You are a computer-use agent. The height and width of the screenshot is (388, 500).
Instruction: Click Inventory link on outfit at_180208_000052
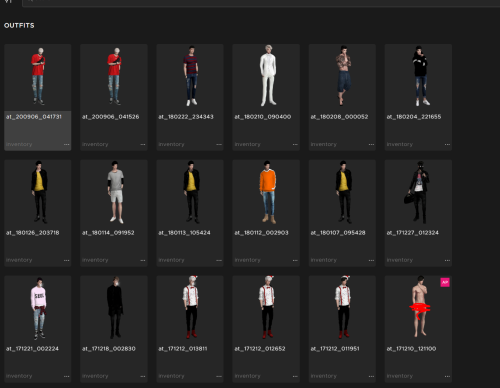(x=324, y=144)
